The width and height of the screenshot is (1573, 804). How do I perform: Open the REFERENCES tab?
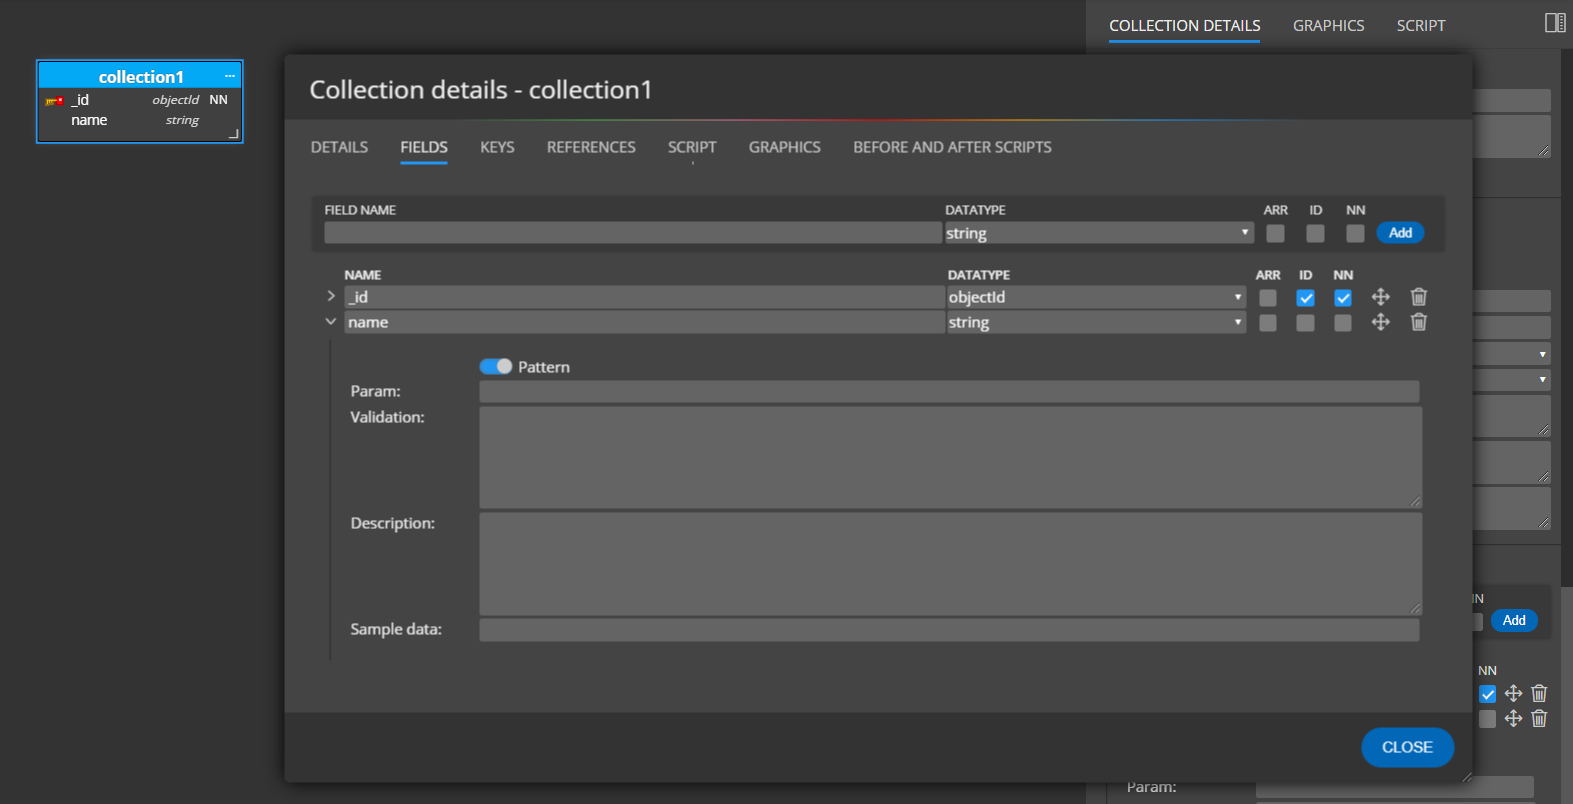(x=591, y=147)
